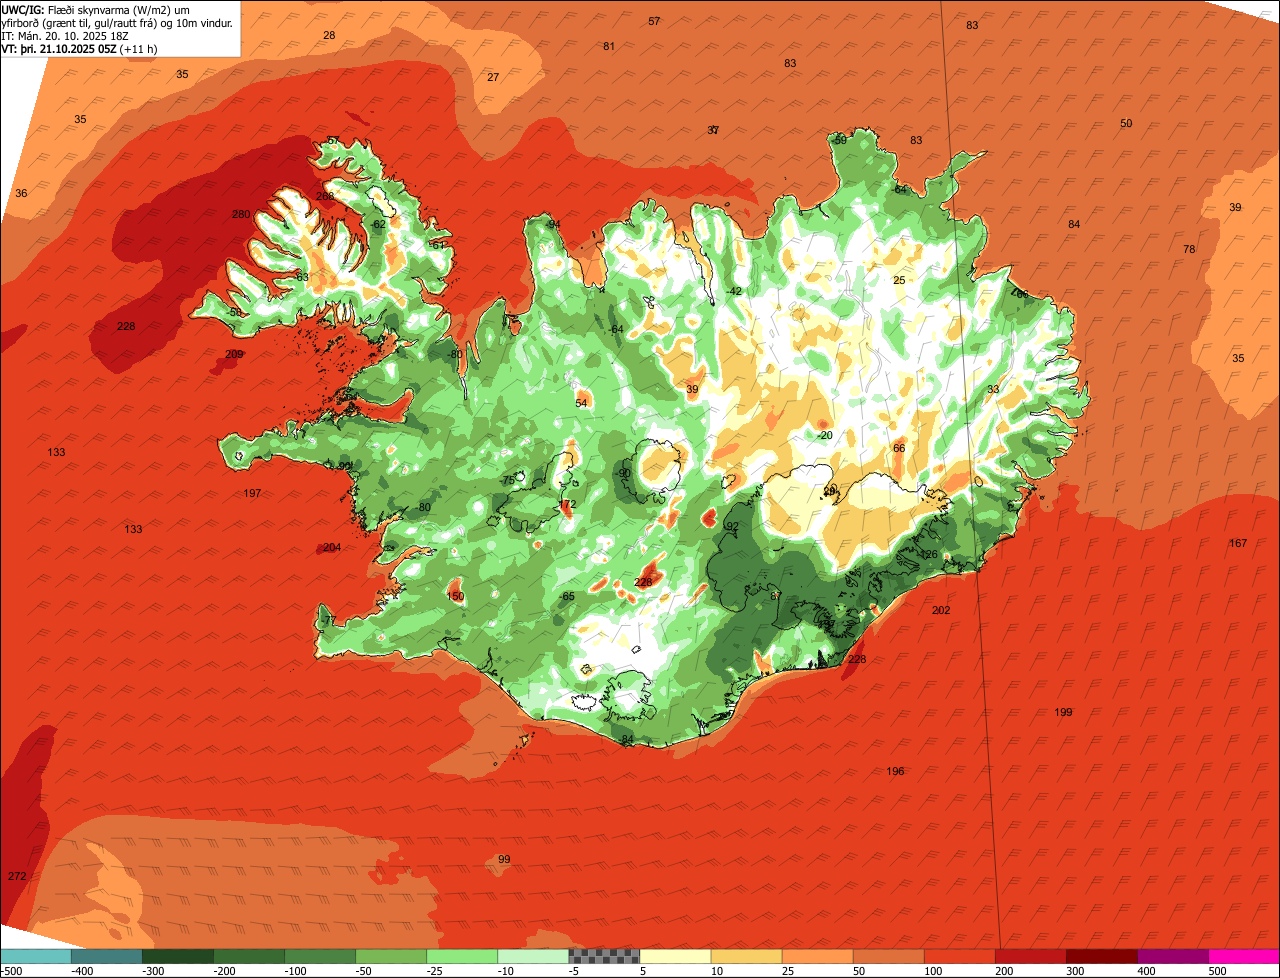
Task: Click the map value '36' at the western edge
Action: pos(21,193)
